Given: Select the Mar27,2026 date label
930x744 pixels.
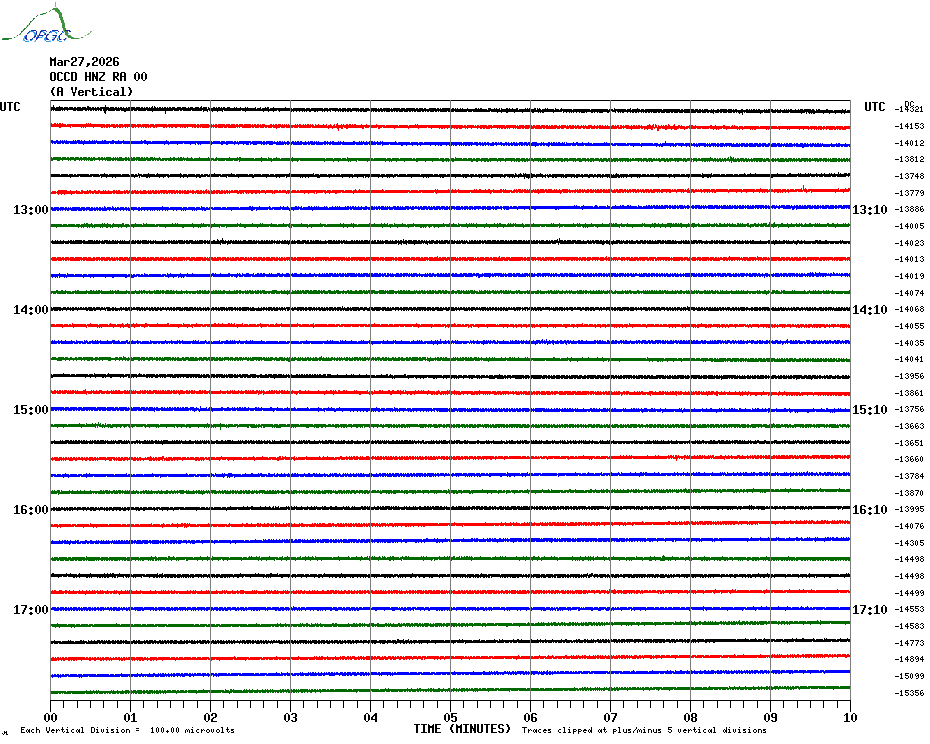Looking at the screenshot, I should (84, 62).
